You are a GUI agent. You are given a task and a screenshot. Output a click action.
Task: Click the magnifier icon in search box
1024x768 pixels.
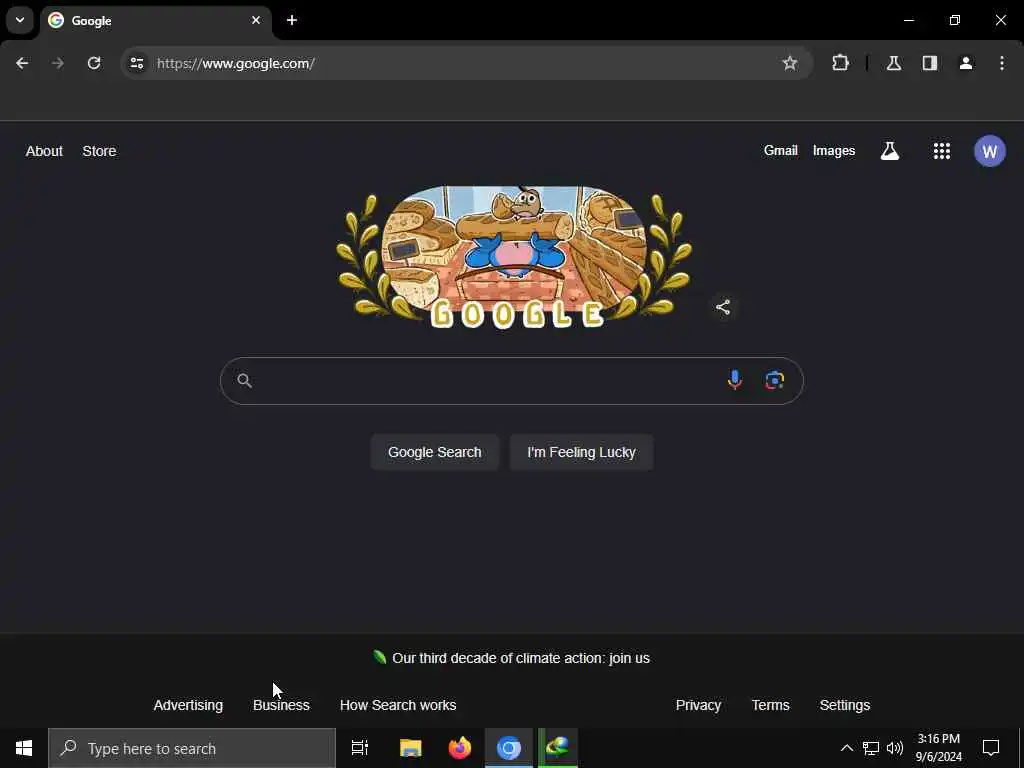(x=244, y=381)
